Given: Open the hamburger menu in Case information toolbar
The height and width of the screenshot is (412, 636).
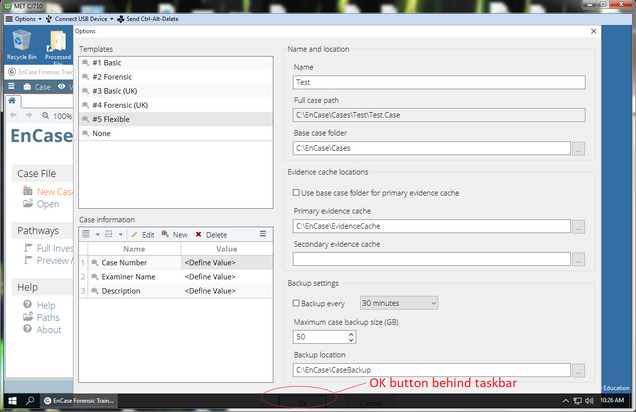Looking at the screenshot, I should [263, 234].
